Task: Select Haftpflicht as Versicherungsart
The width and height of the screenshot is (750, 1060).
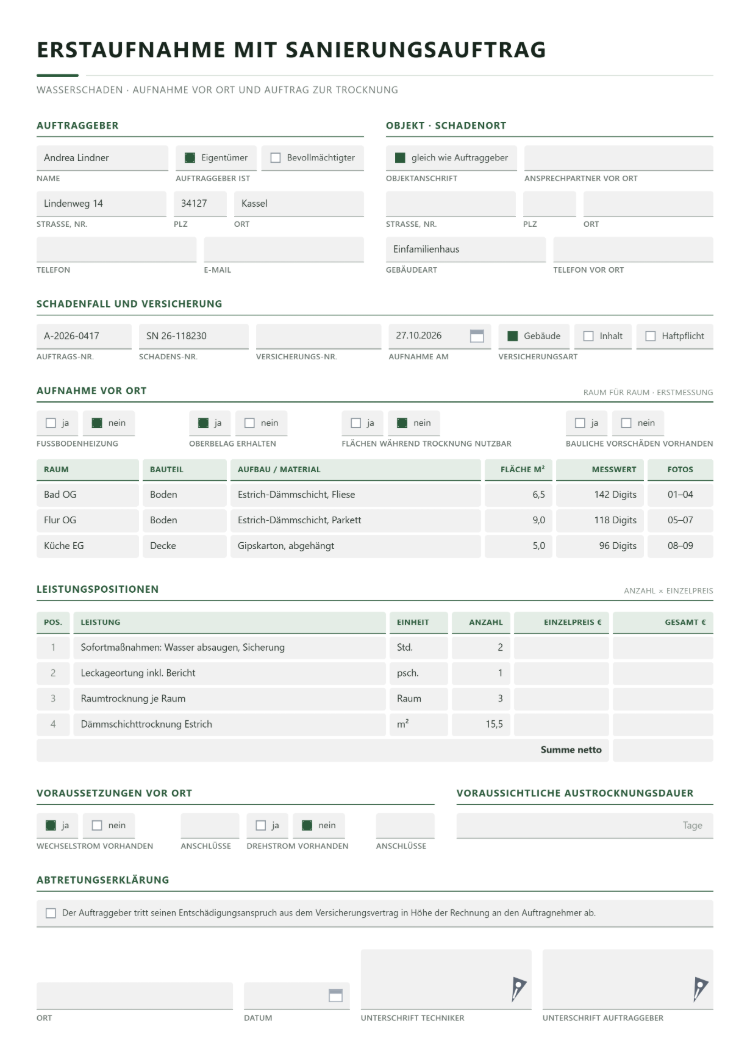Action: coord(651,336)
